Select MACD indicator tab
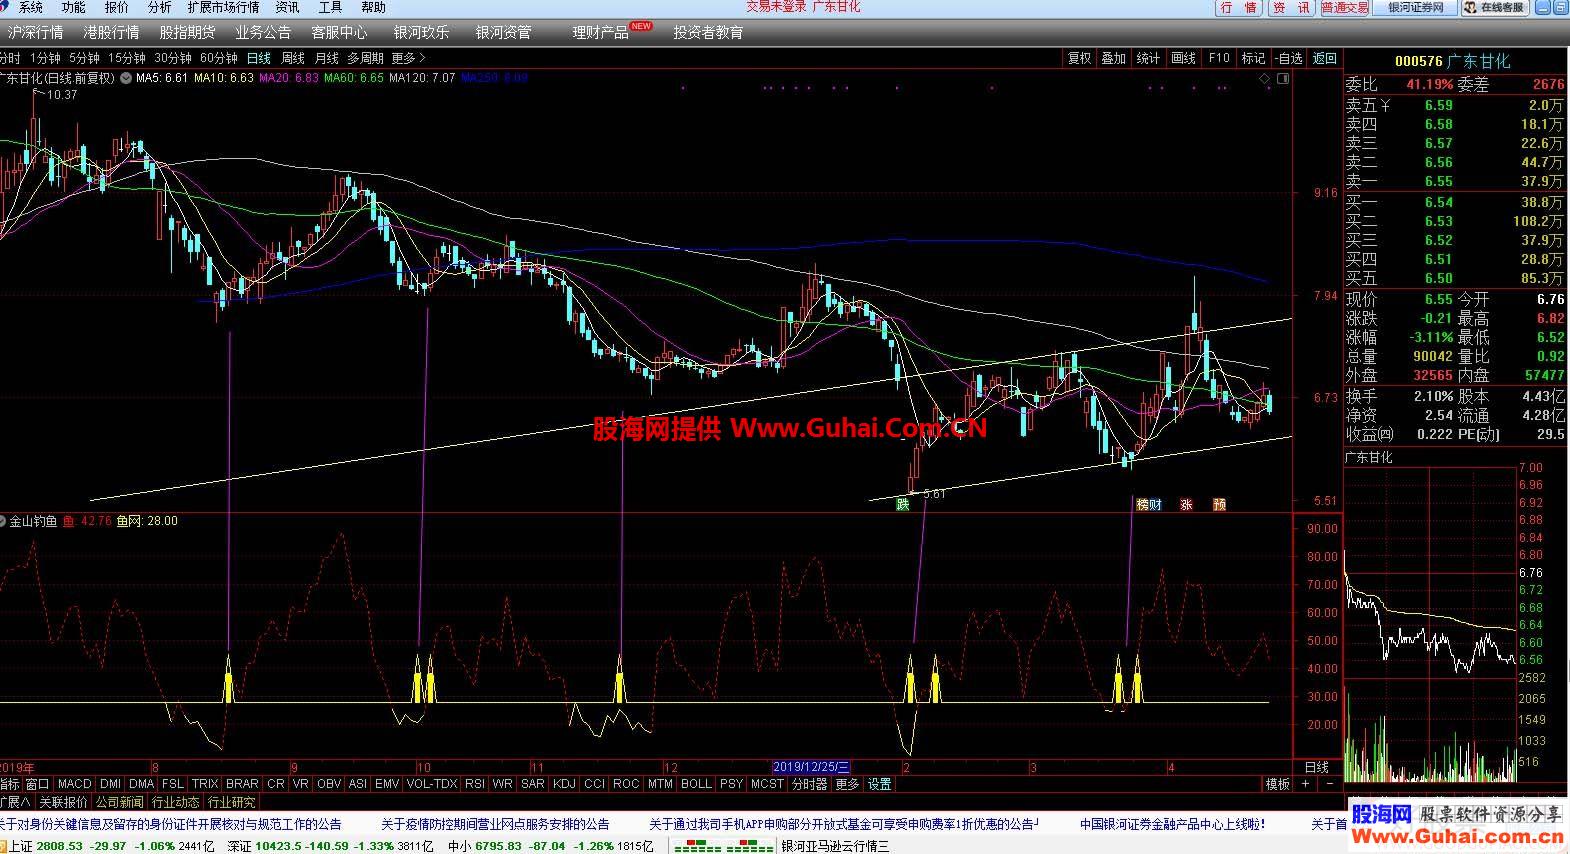Image resolution: width=1570 pixels, height=854 pixels. pos(74,784)
